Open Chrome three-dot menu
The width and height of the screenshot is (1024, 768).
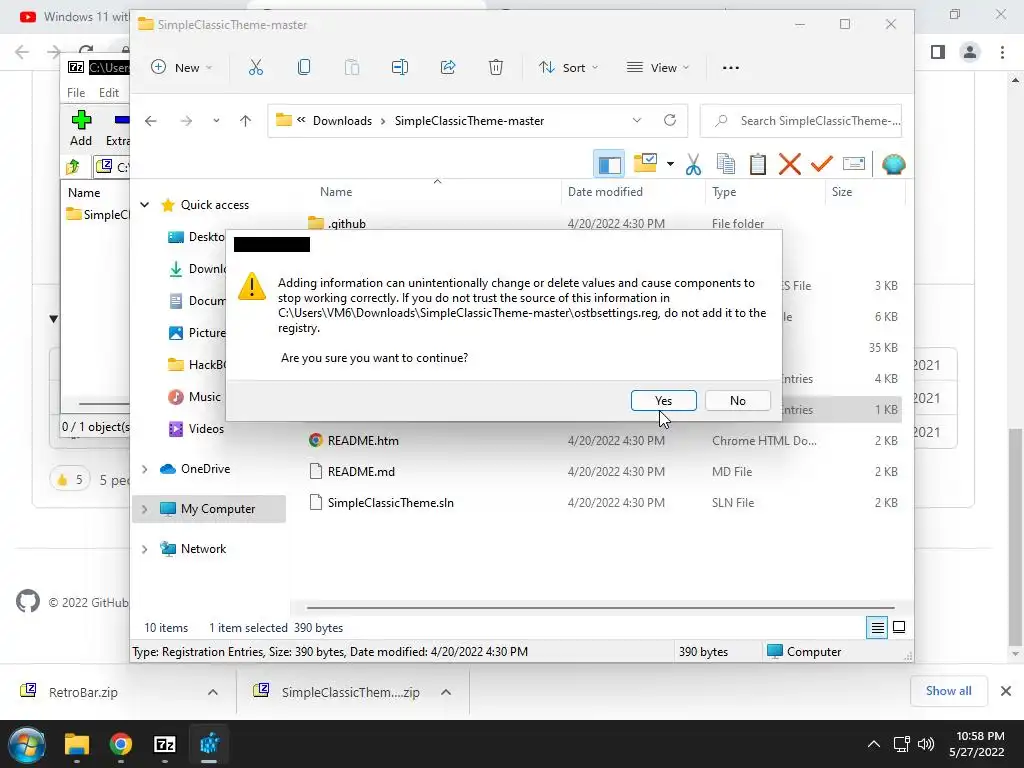tap(1002, 52)
